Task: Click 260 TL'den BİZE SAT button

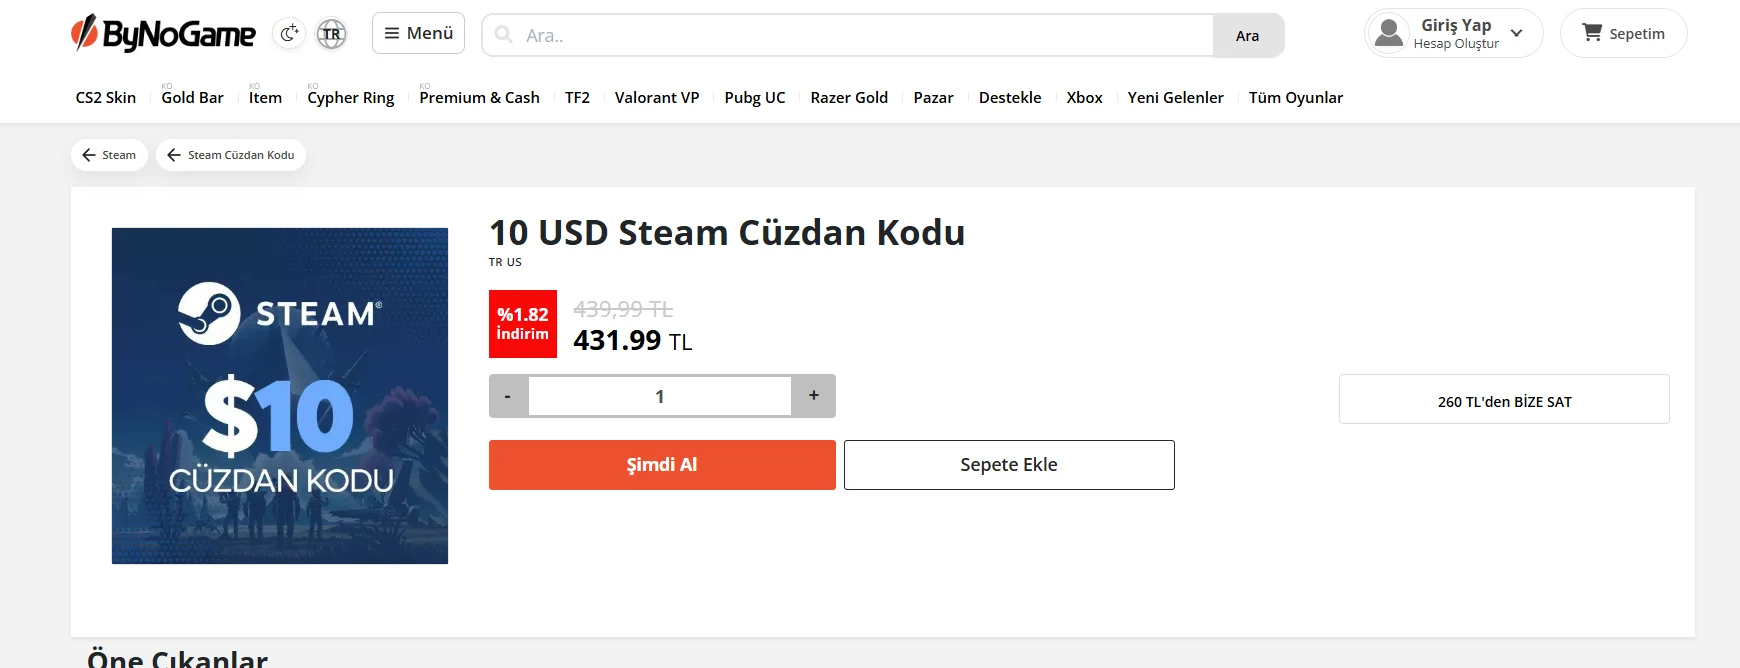Action: click(1504, 400)
